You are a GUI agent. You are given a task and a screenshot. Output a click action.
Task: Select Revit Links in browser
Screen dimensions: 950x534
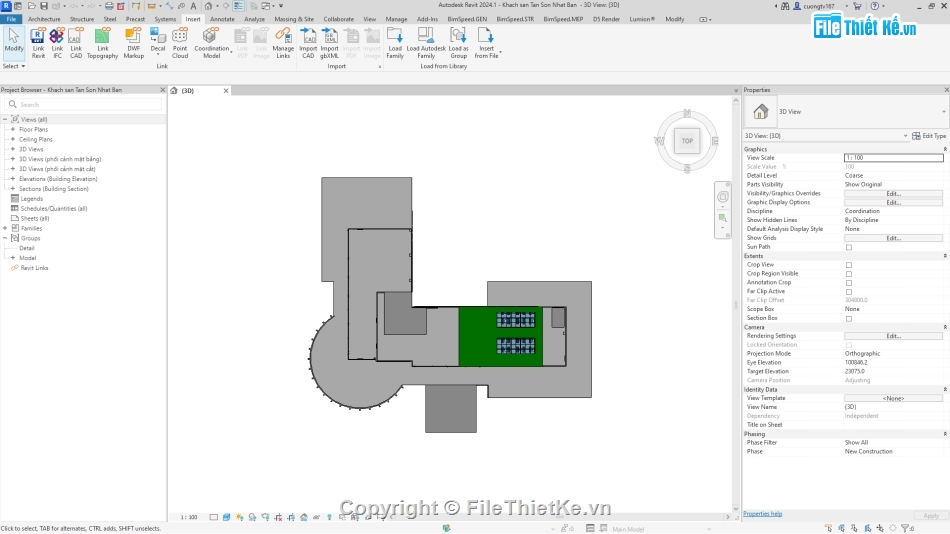pyautogui.click(x=34, y=268)
